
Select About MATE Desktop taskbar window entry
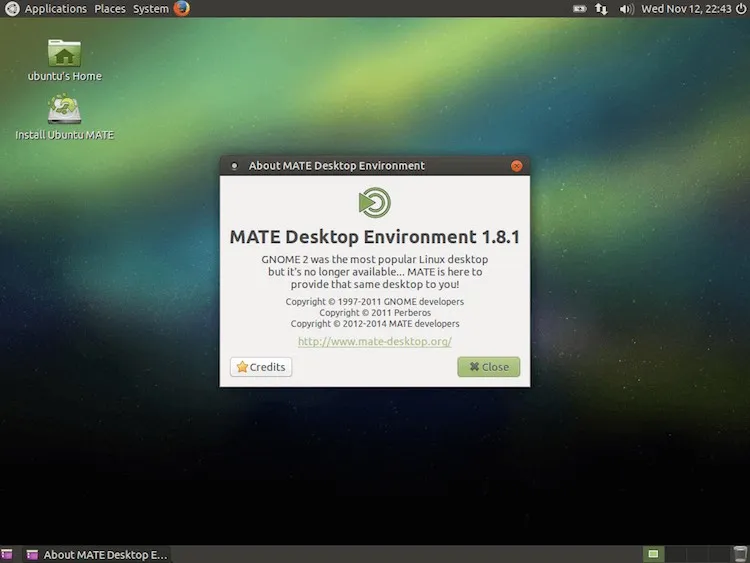click(x=97, y=554)
